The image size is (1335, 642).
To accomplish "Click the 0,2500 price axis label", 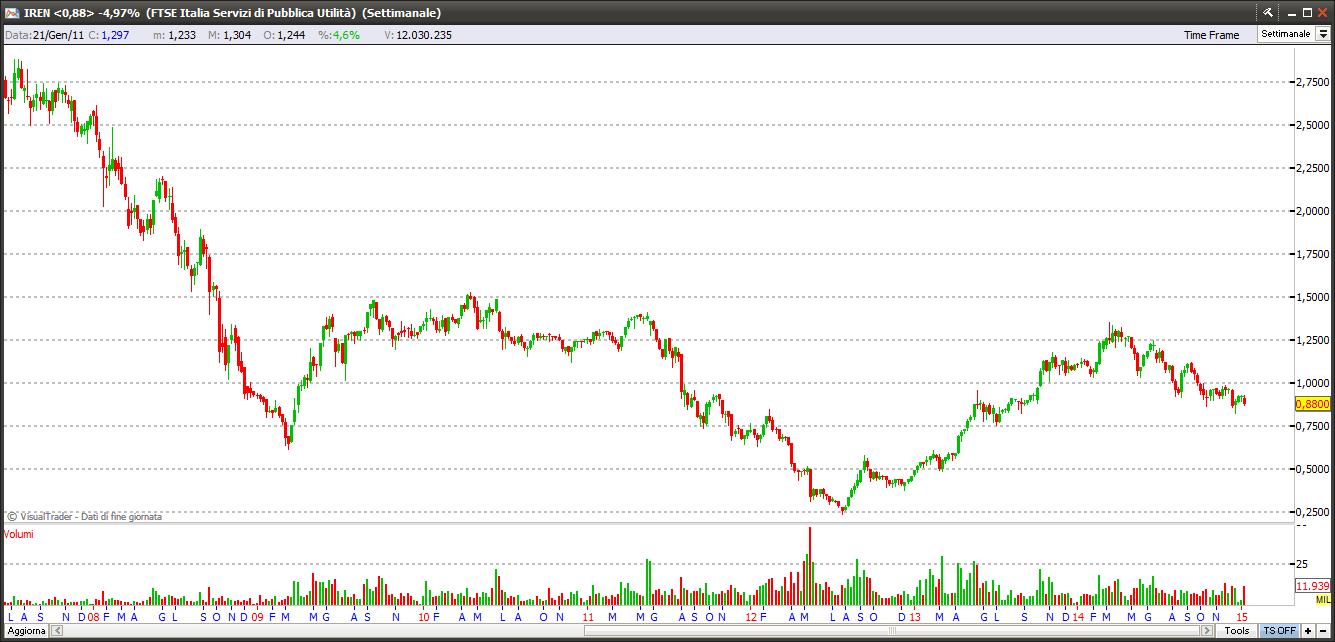I will click(x=1312, y=512).
